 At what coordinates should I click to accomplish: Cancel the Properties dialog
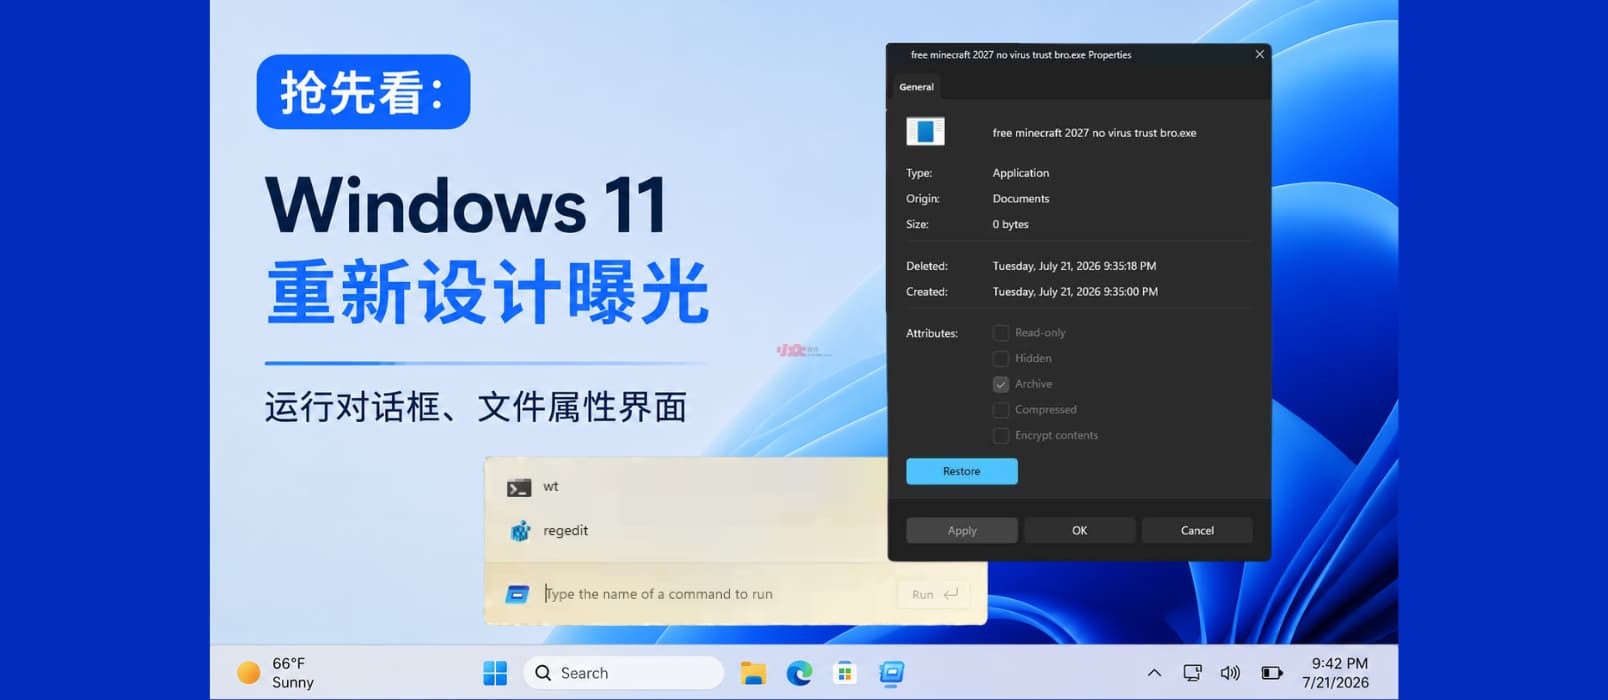[x=1197, y=531]
